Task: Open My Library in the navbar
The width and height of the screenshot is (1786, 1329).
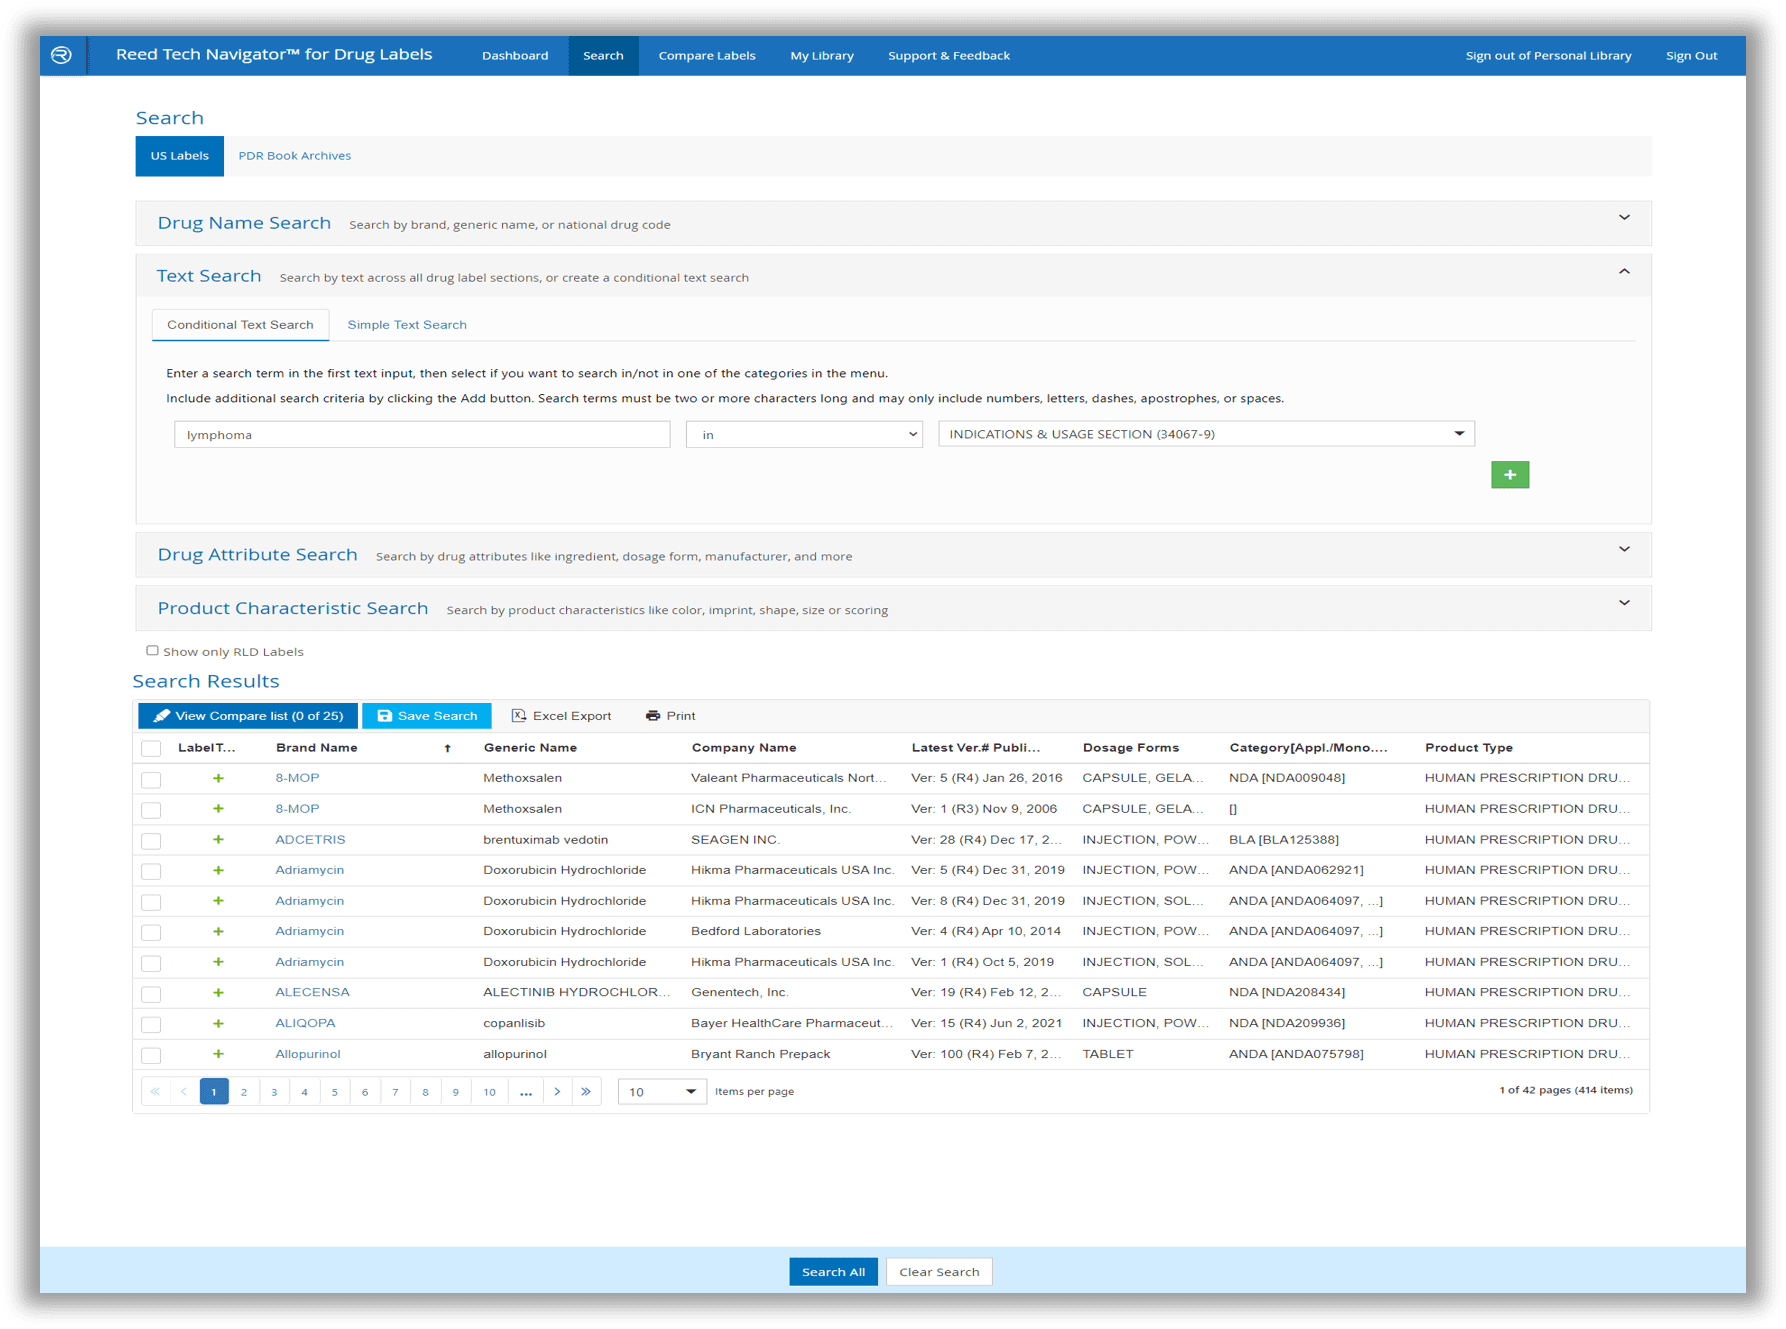Action: click(x=822, y=55)
